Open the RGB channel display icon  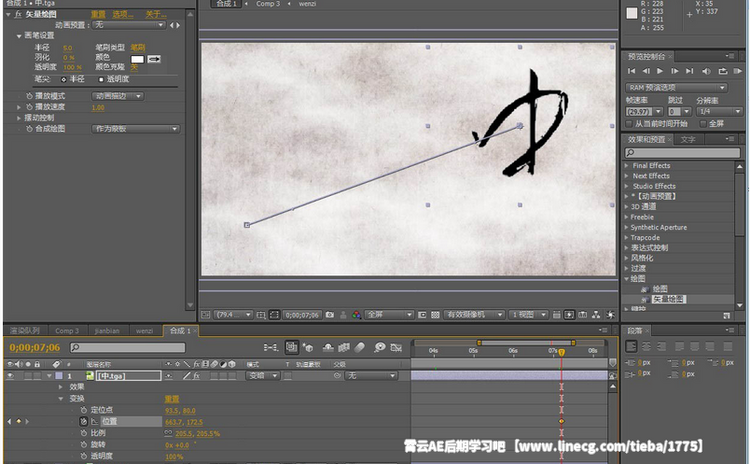[356, 315]
